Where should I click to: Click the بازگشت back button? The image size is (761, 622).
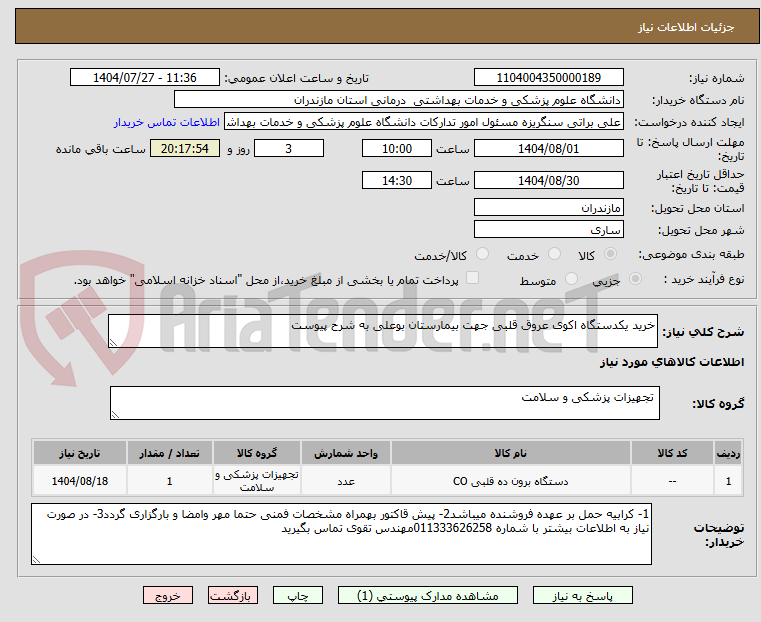233,595
